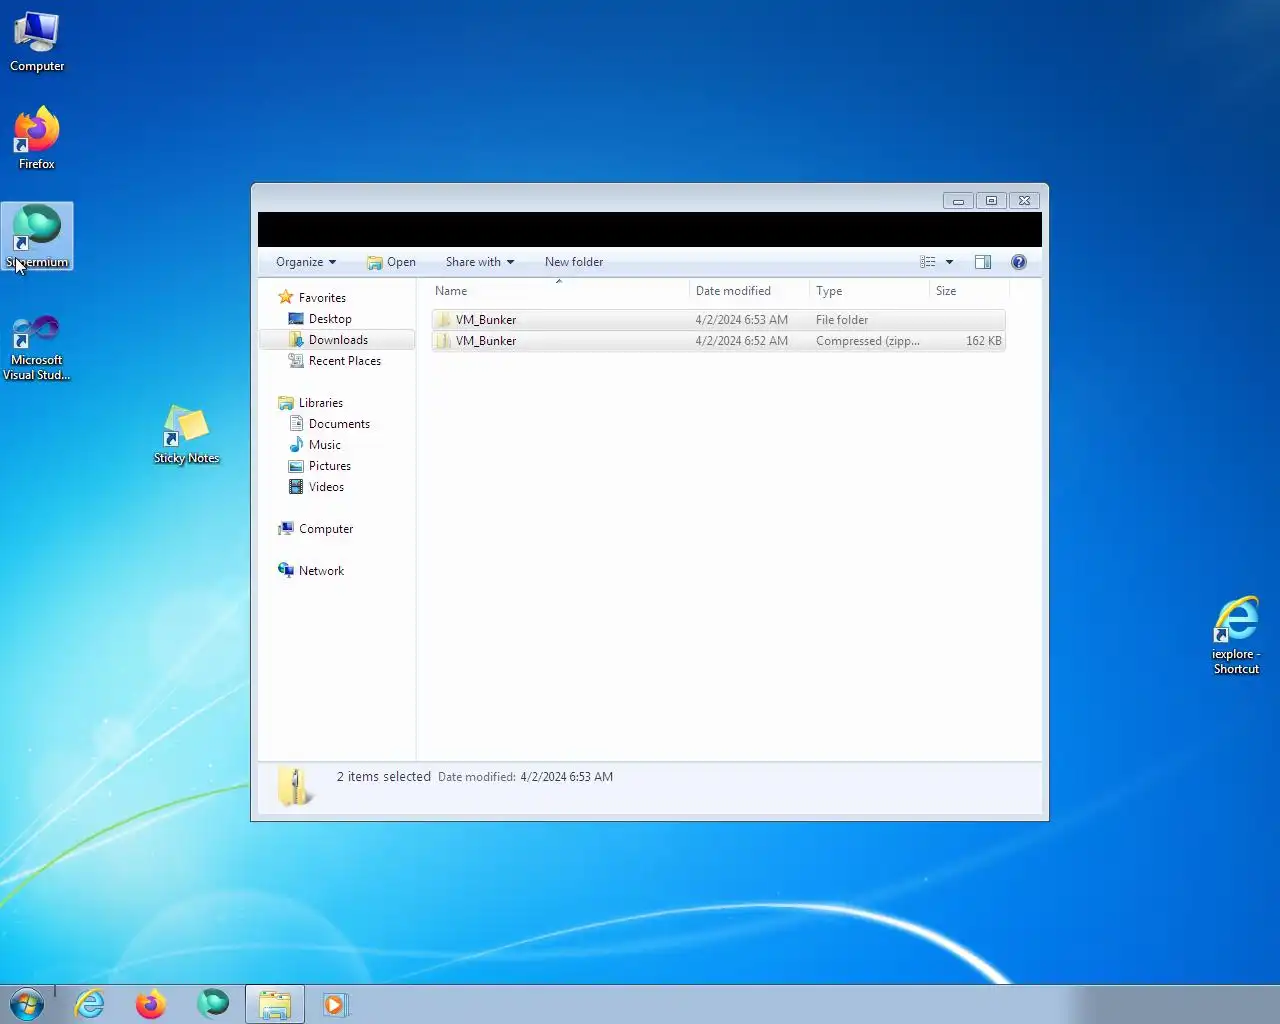The width and height of the screenshot is (1280, 1024).
Task: Open the Organize menu
Action: (306, 262)
